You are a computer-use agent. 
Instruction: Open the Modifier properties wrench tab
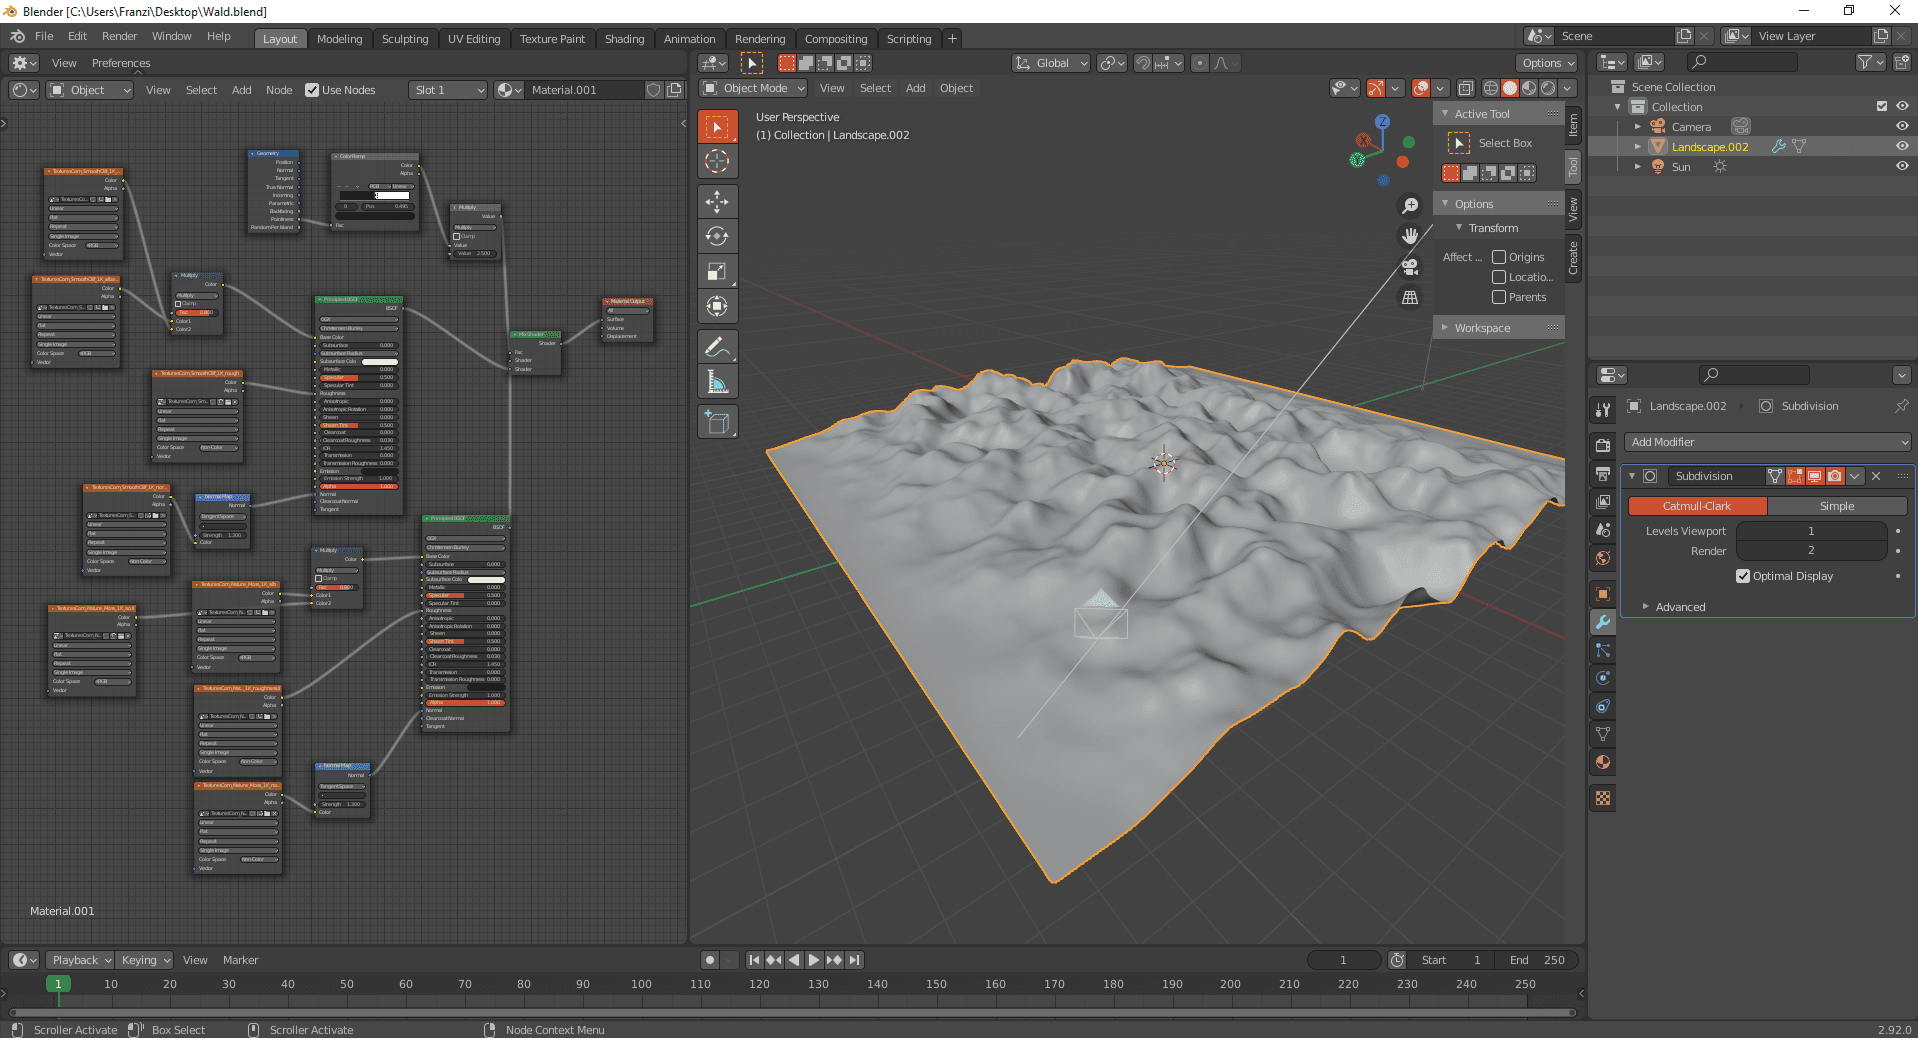tap(1603, 622)
